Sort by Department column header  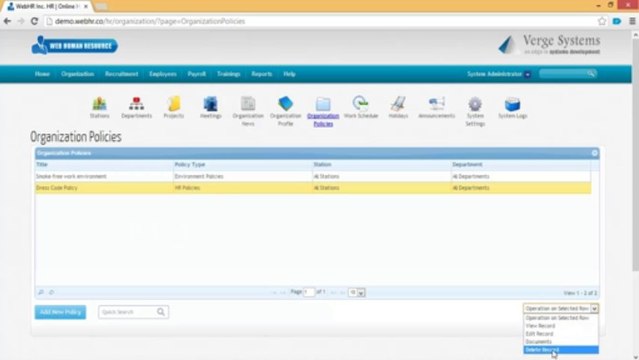[521, 164]
